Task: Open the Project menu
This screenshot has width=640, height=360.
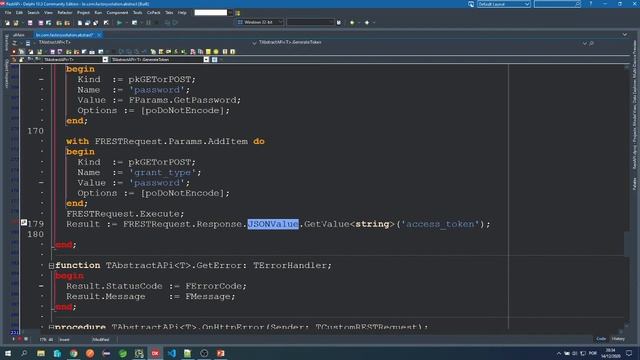Action: 83,13
